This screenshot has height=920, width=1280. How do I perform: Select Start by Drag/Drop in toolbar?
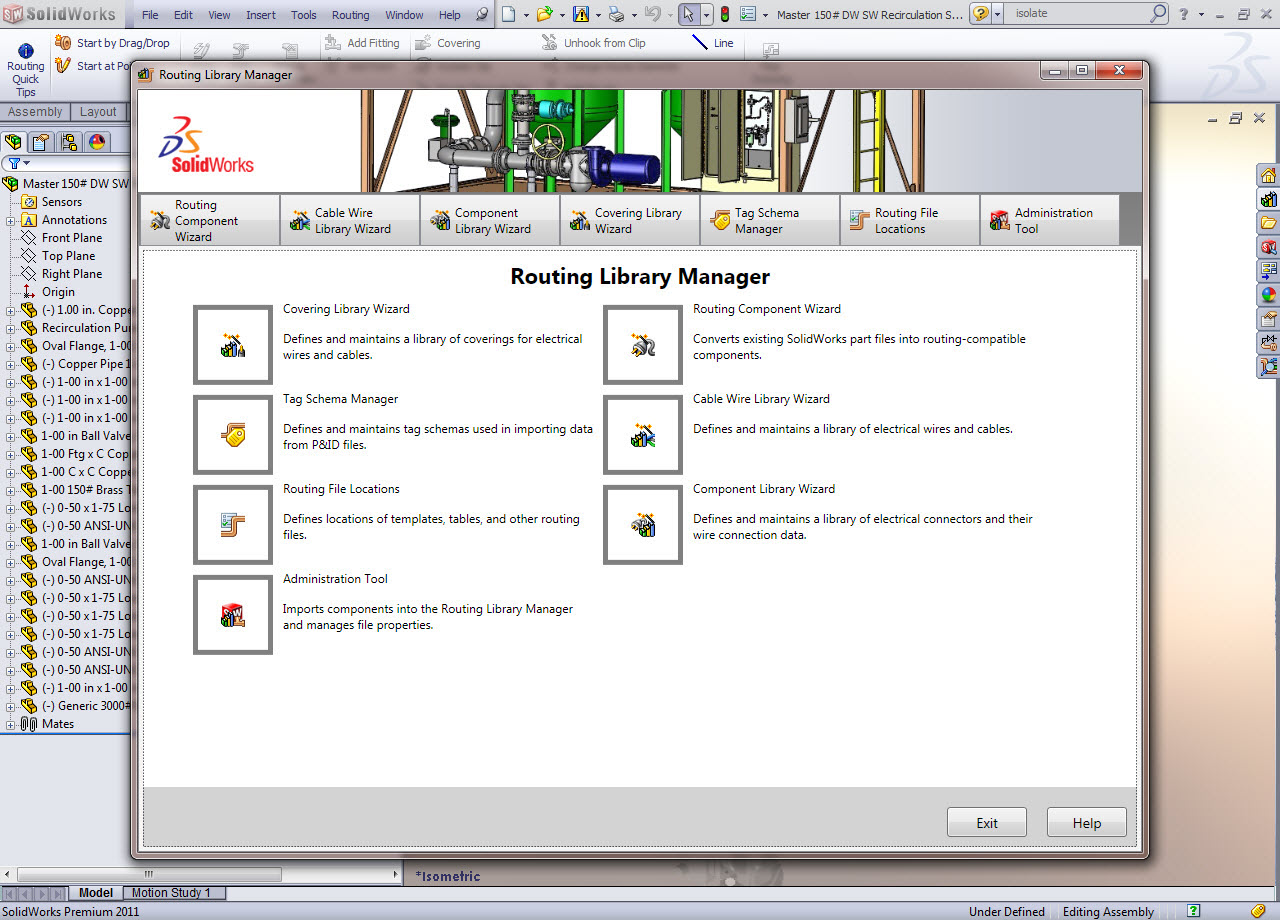point(113,43)
